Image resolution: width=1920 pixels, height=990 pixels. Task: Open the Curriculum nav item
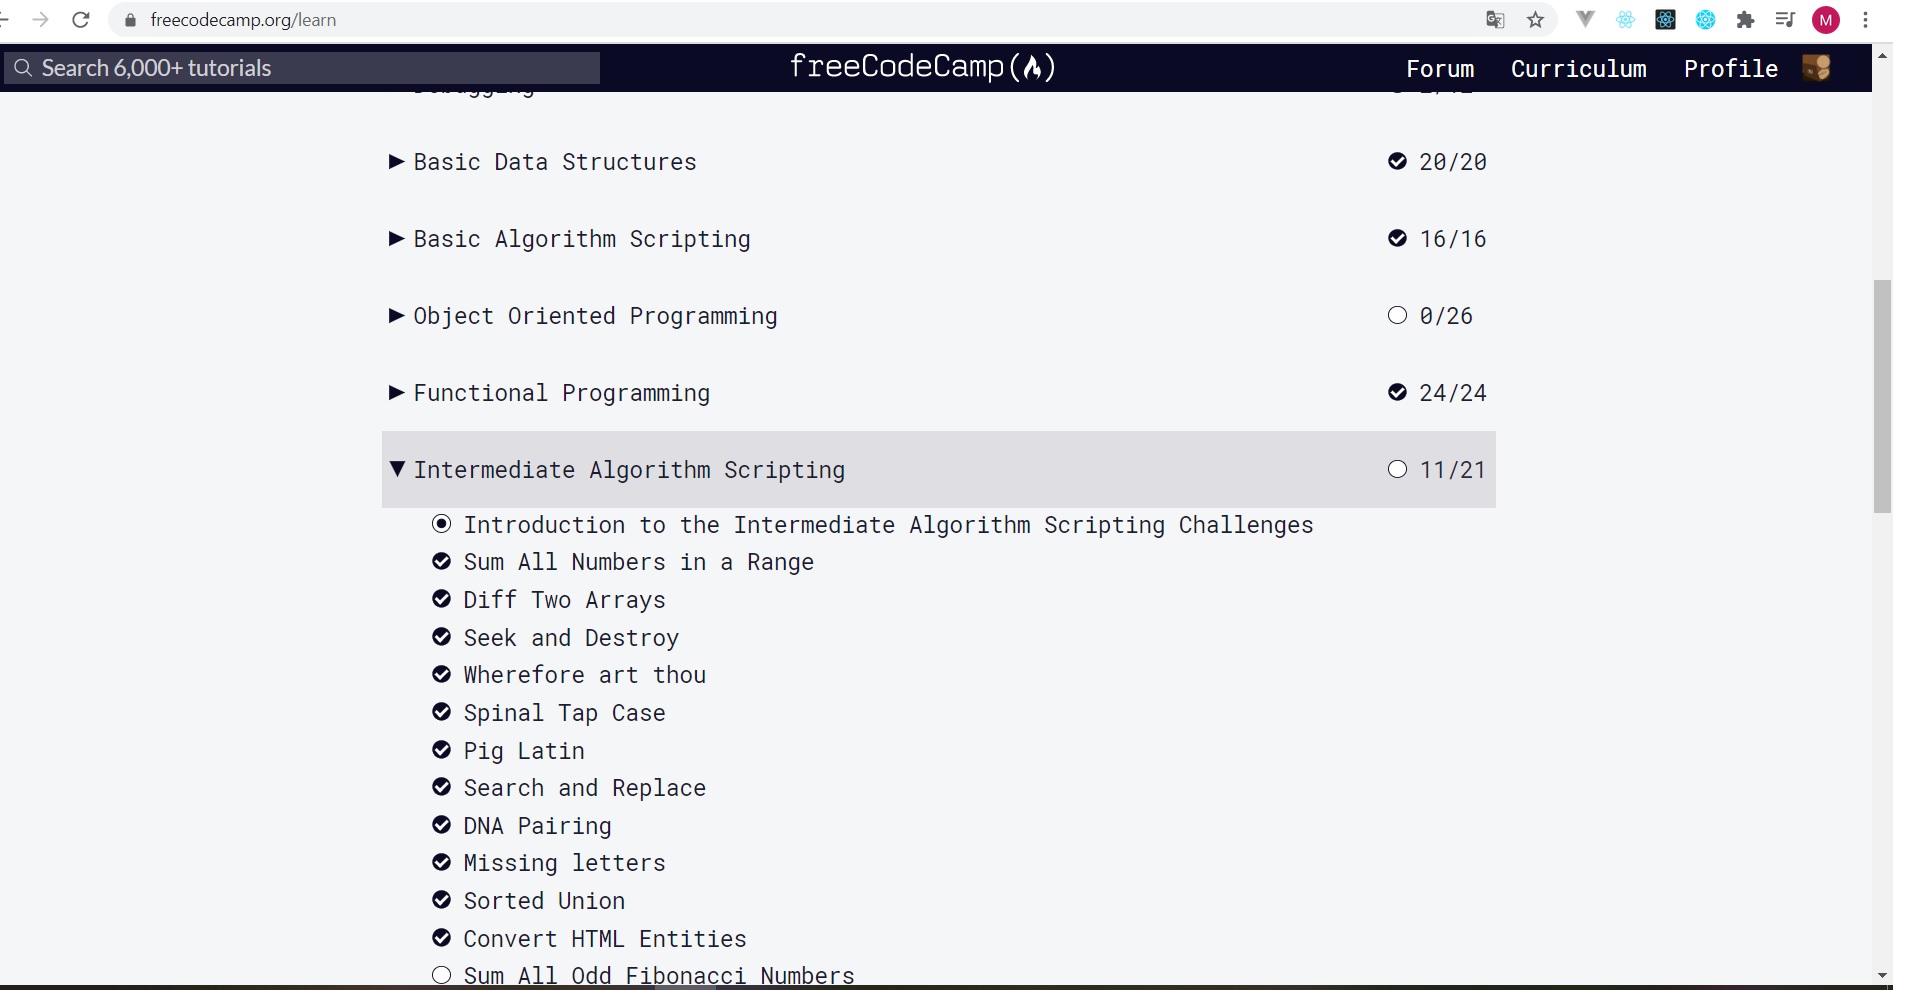(x=1578, y=69)
